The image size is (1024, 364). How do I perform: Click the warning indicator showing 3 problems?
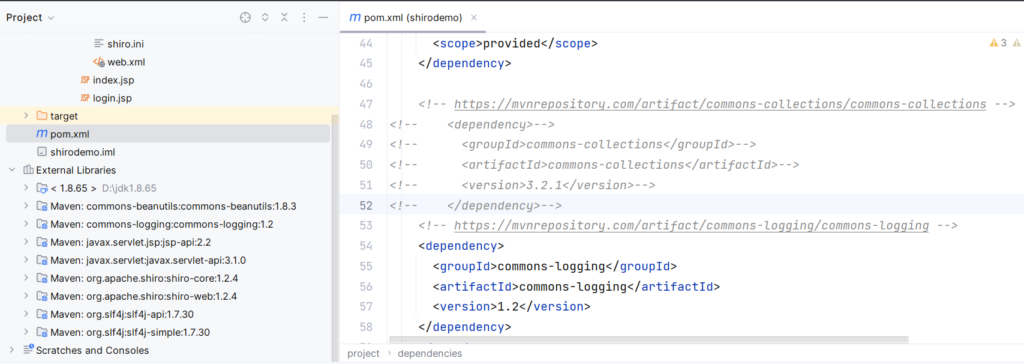(x=999, y=43)
